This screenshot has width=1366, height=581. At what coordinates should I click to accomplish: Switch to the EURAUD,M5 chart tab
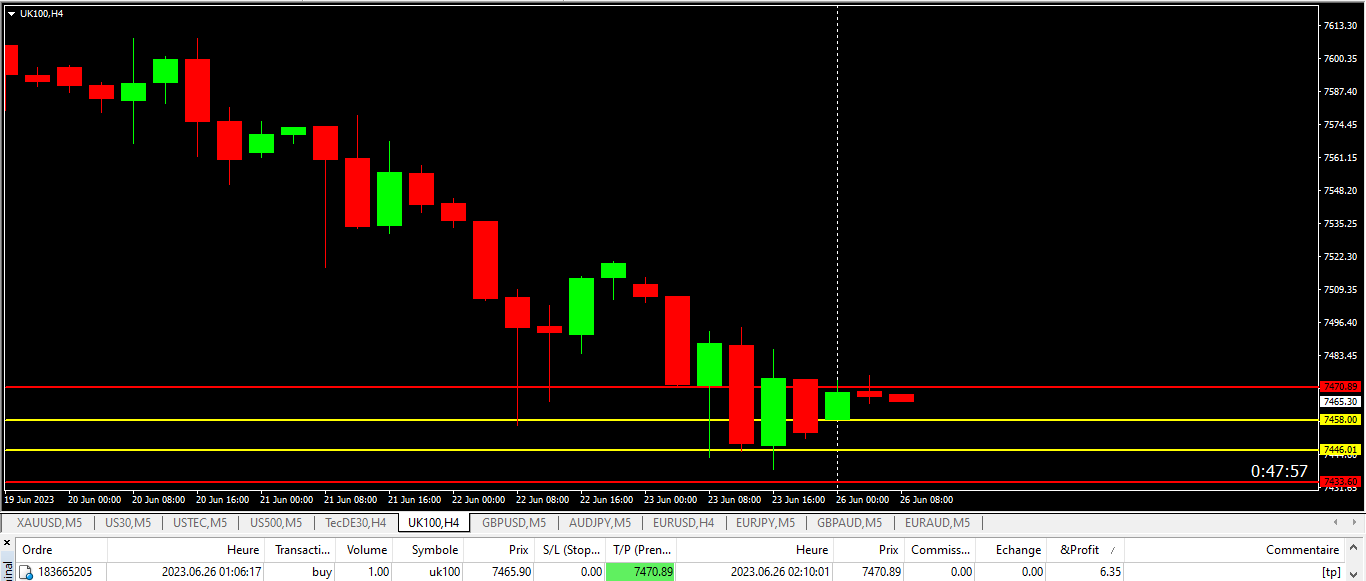938,523
